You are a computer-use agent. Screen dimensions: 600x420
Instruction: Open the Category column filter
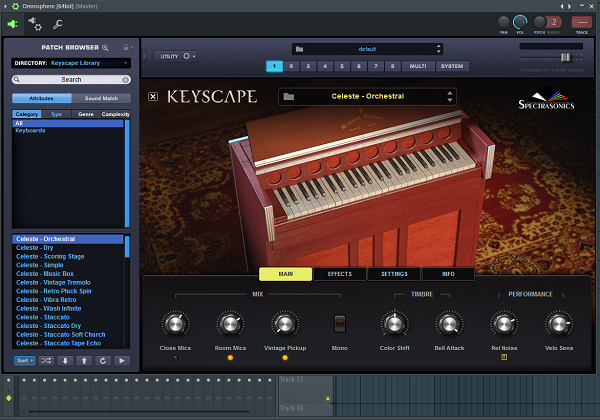[27, 114]
